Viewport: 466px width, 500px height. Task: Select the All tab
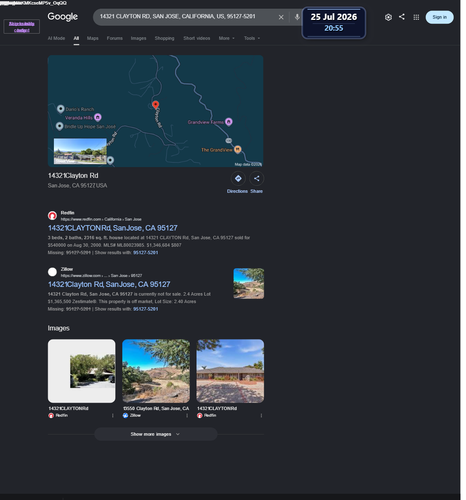(x=77, y=39)
